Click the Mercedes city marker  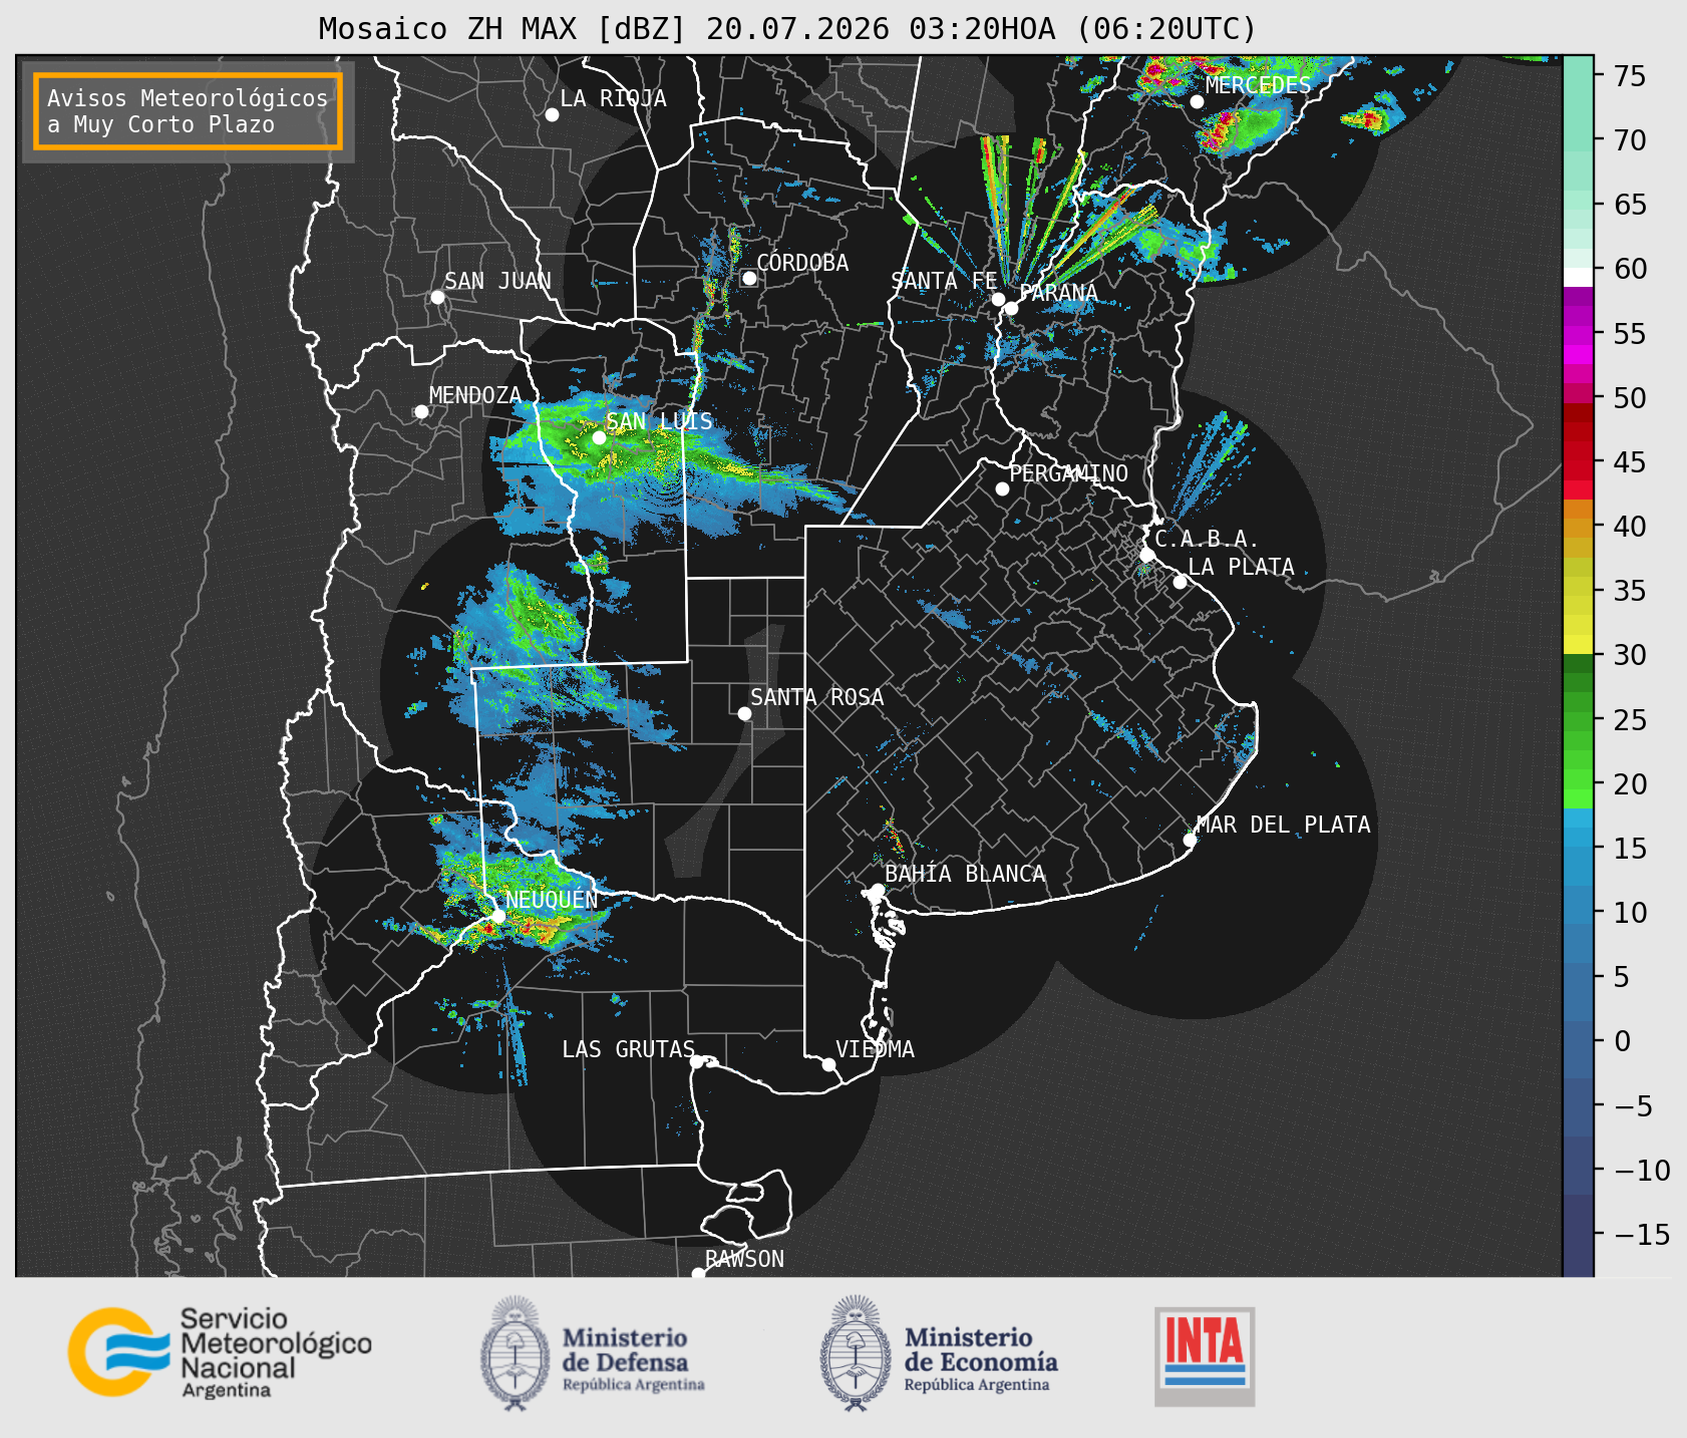point(1197,102)
